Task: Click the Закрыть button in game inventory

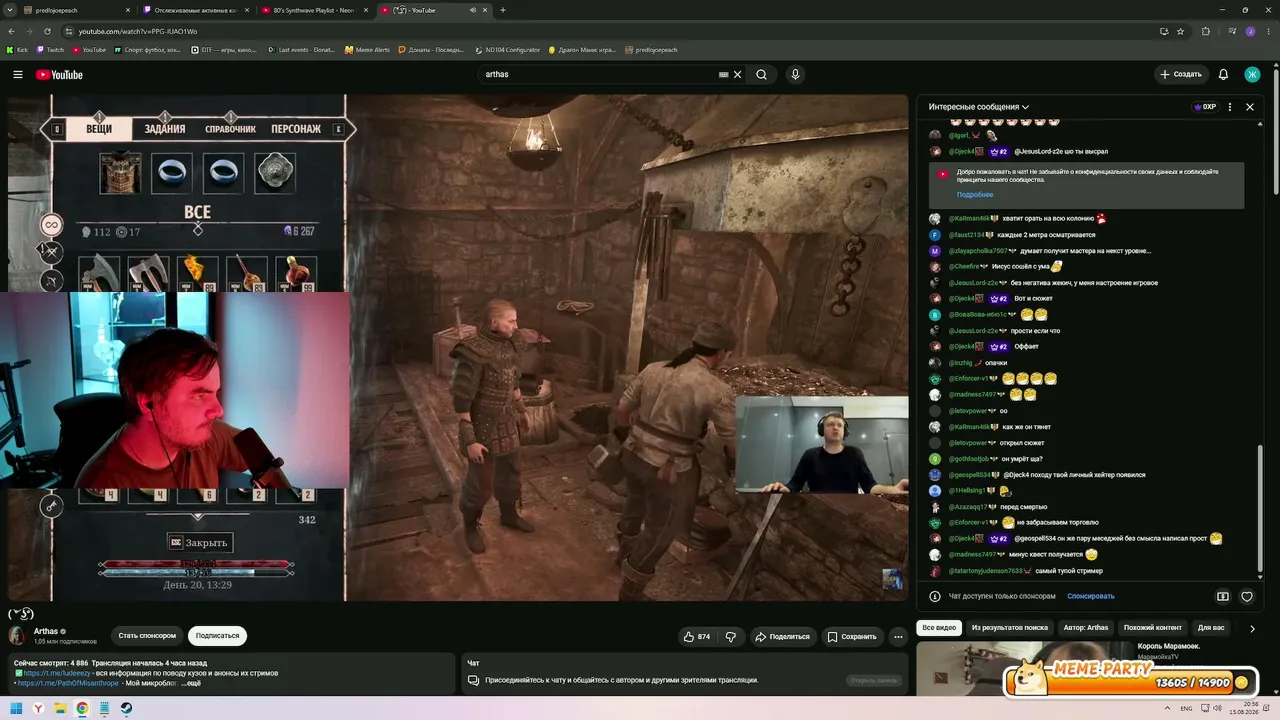Action: click(x=199, y=543)
